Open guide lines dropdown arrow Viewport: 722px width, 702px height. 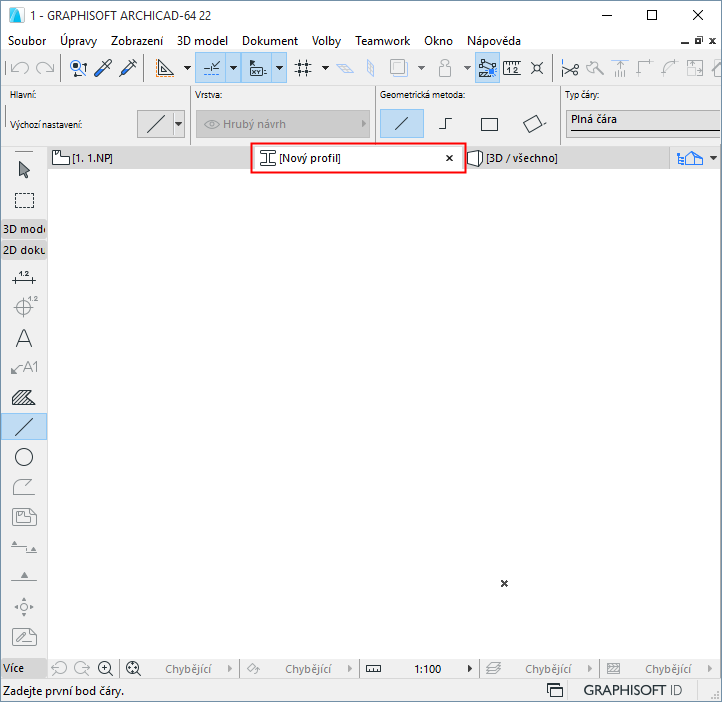pyautogui.click(x=187, y=68)
